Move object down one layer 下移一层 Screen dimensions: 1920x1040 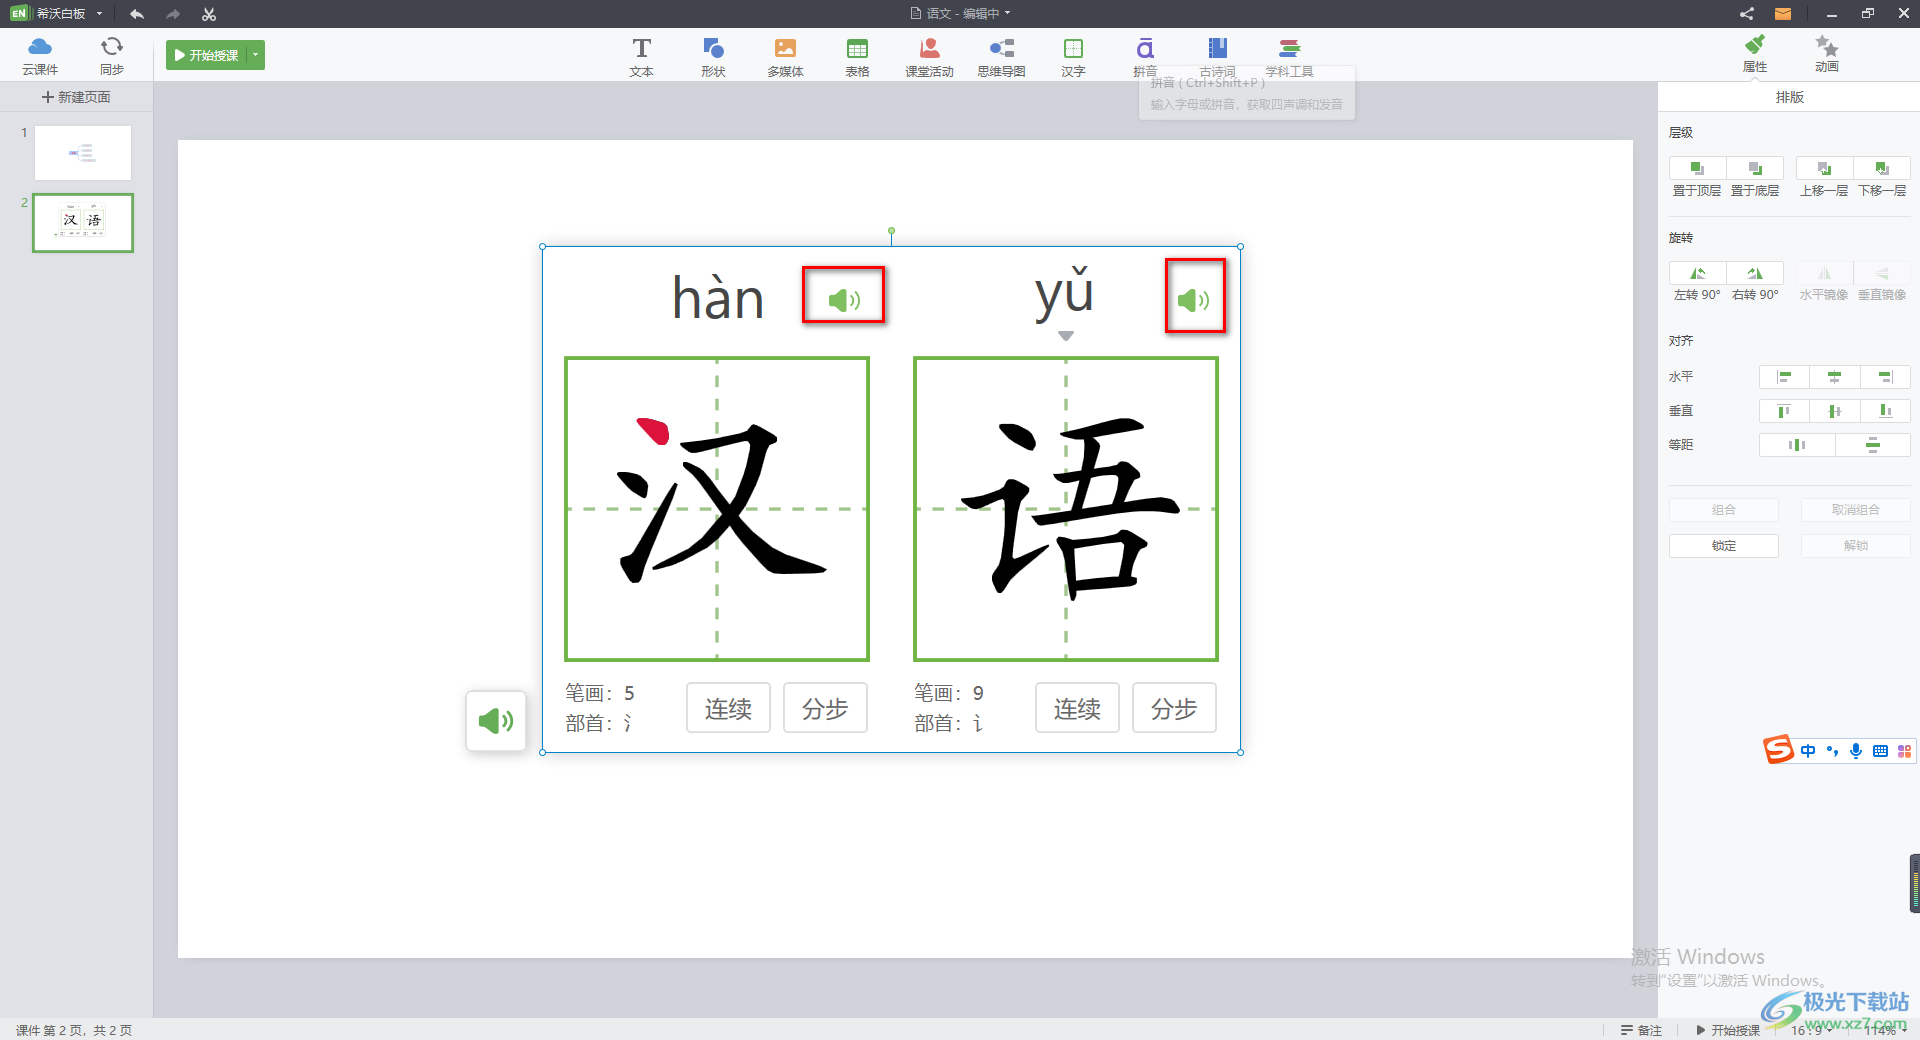click(x=1882, y=168)
